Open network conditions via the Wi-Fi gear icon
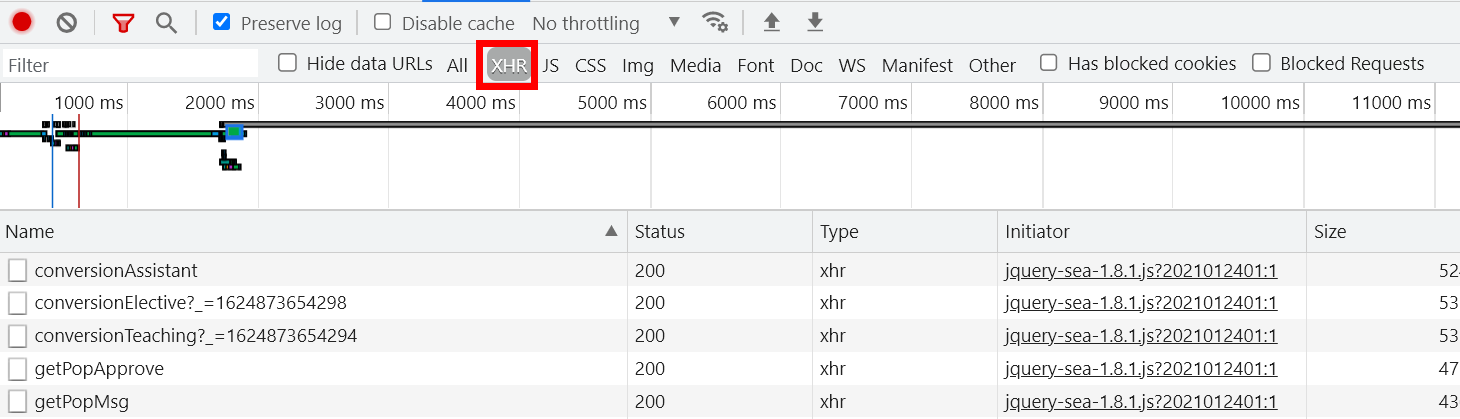The width and height of the screenshot is (1460, 419). click(714, 22)
